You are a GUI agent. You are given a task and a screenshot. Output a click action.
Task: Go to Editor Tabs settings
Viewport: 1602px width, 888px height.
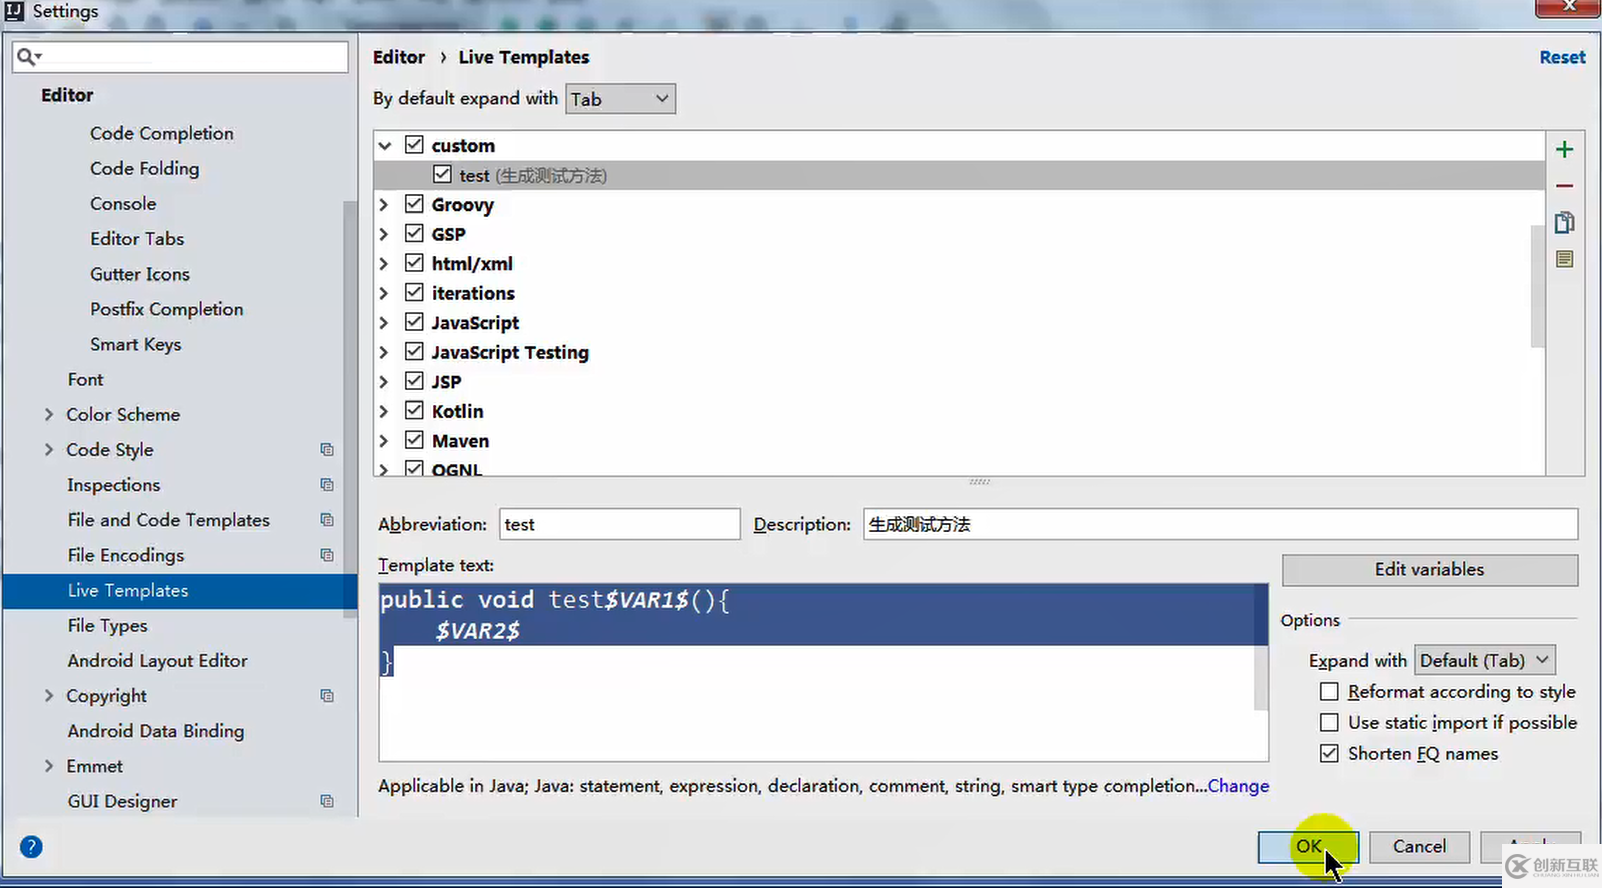(x=137, y=239)
